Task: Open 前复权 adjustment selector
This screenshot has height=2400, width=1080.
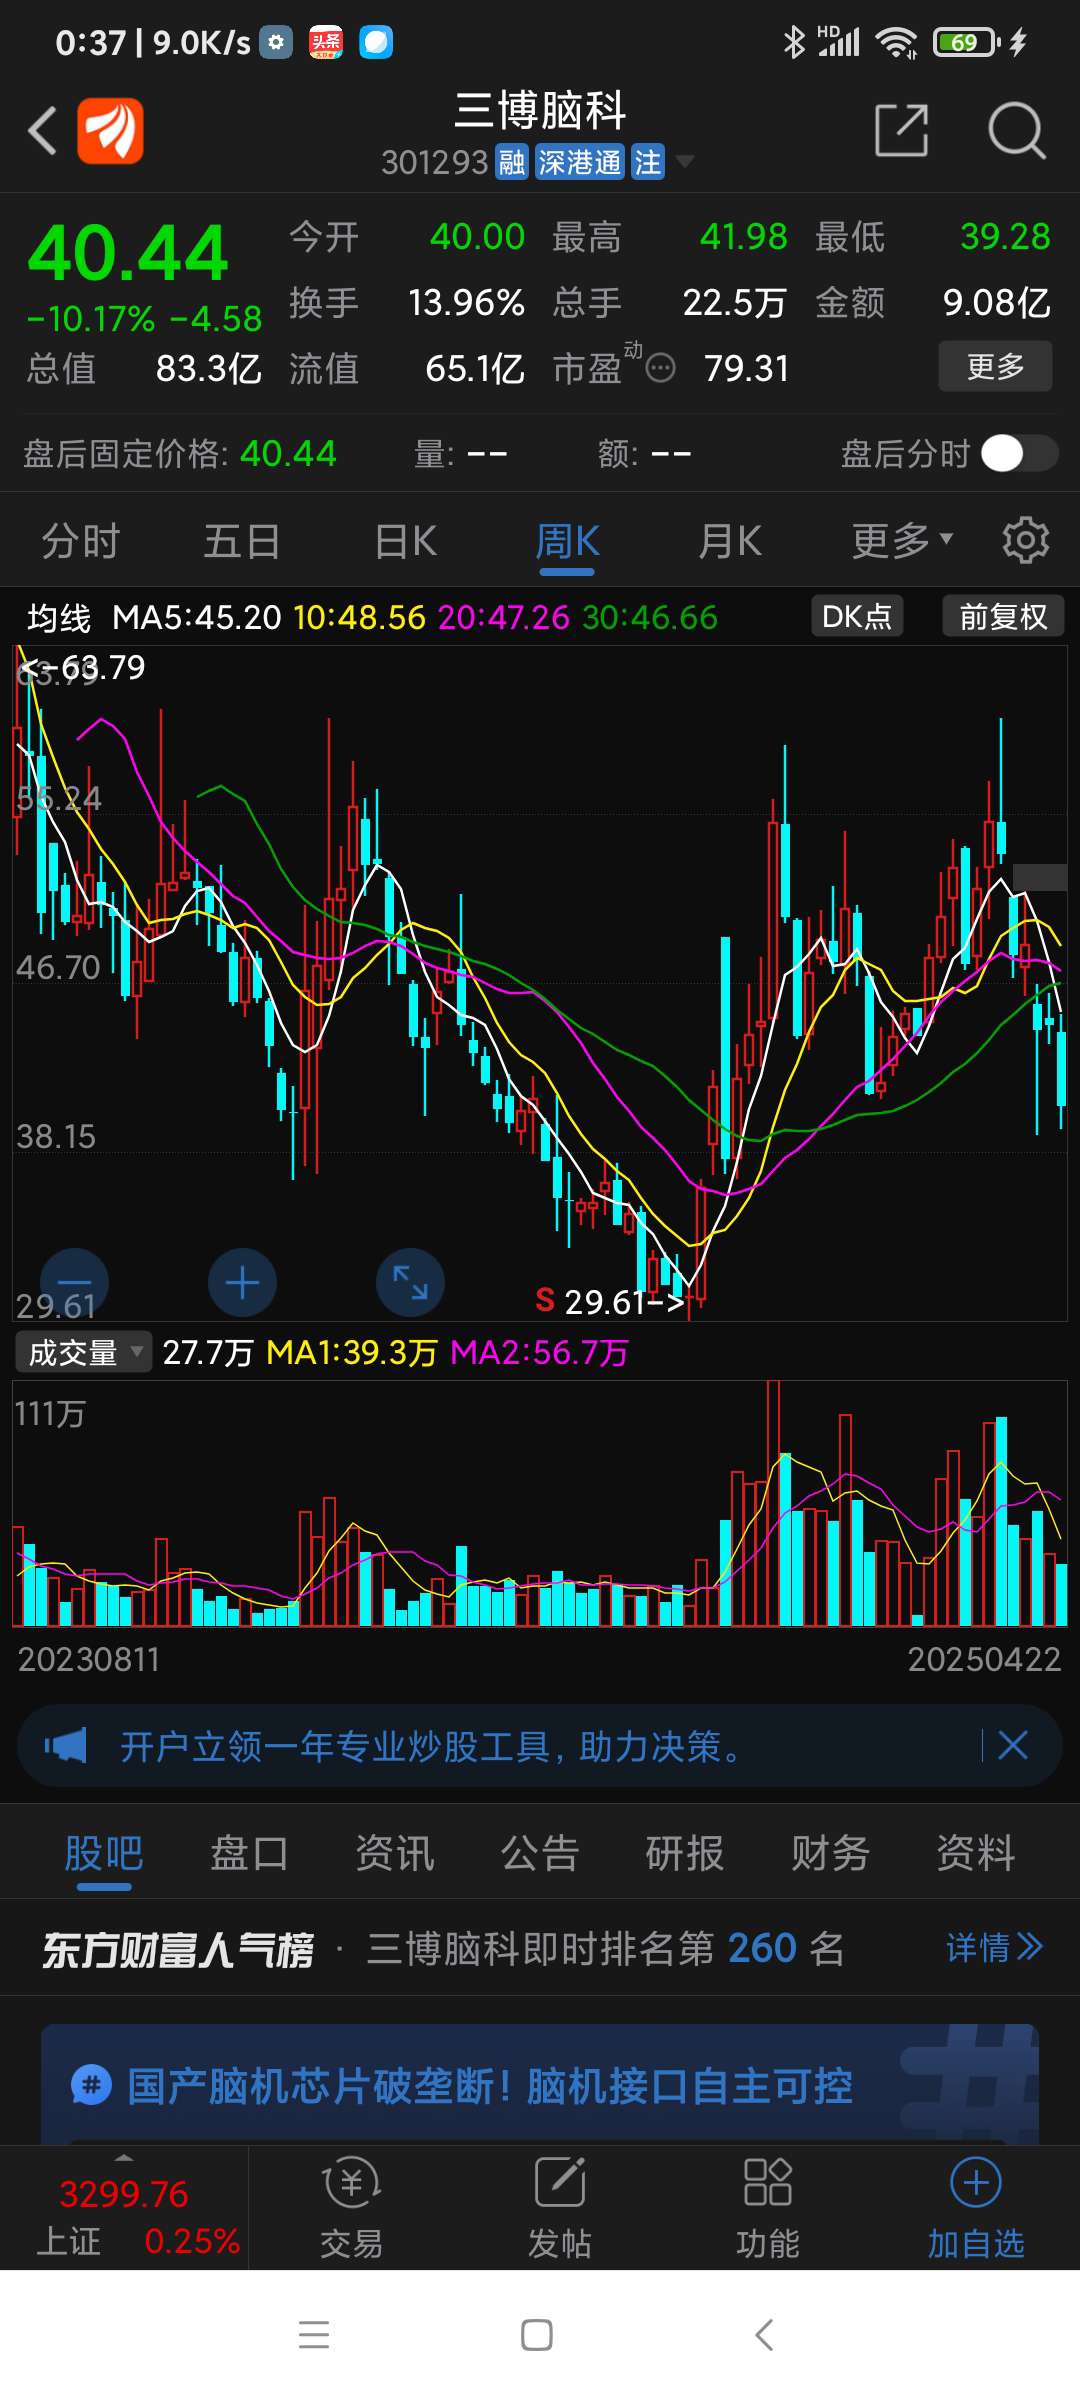Action: pos(1003,616)
